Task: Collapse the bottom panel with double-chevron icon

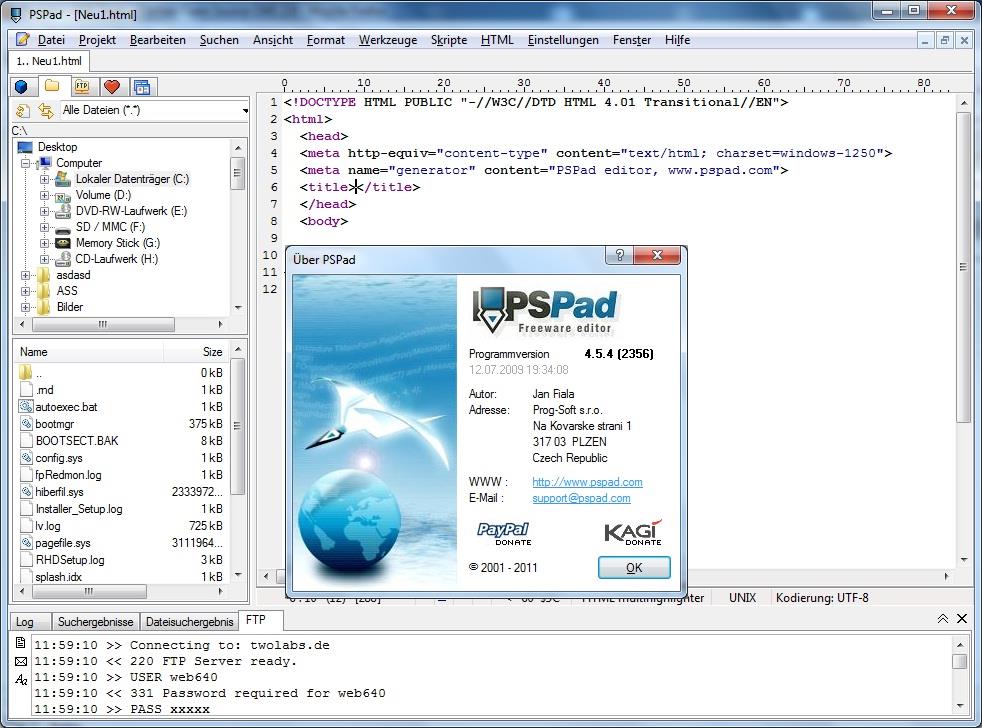Action: [x=943, y=618]
